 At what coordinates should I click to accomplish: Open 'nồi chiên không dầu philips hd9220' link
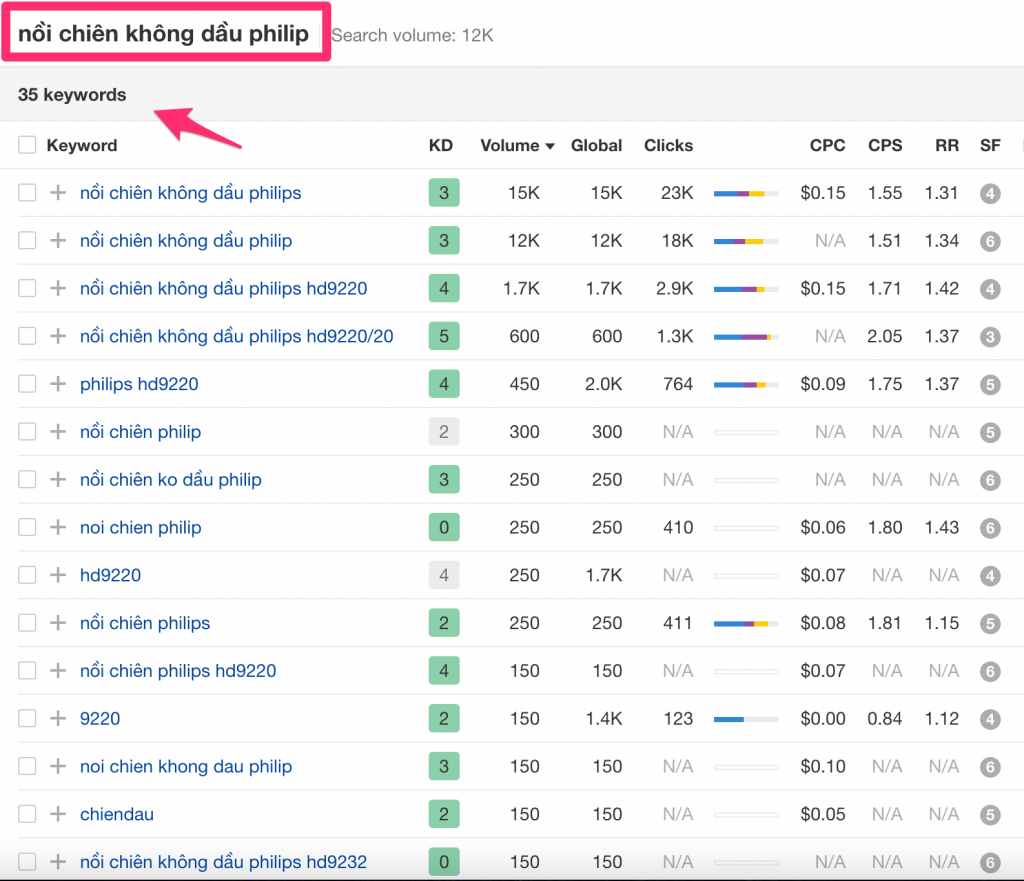[223, 288]
